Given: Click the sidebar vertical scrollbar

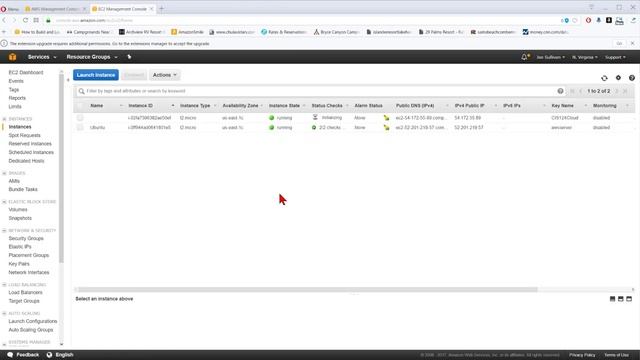Looking at the screenshot, I should 61,169.
